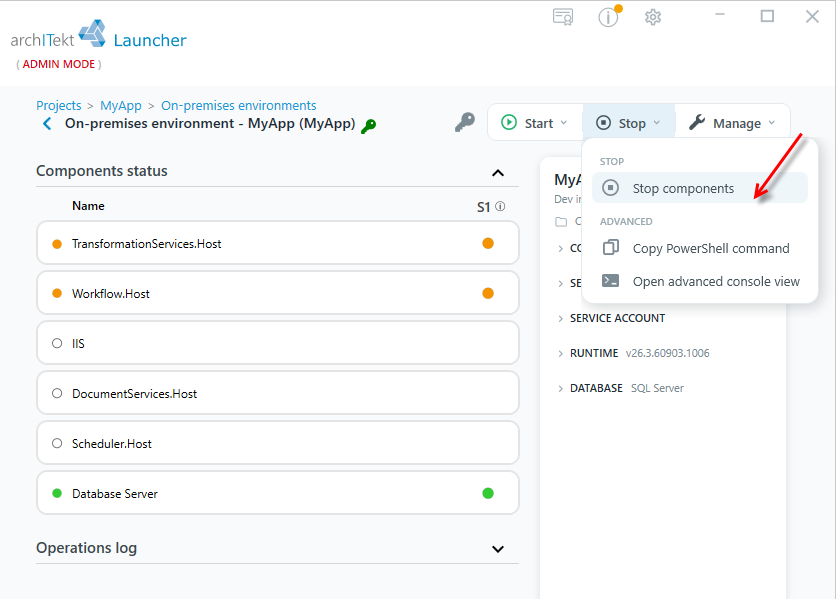Select the Scheduler.Host component row
836x599 pixels.
pyautogui.click(x=278, y=443)
